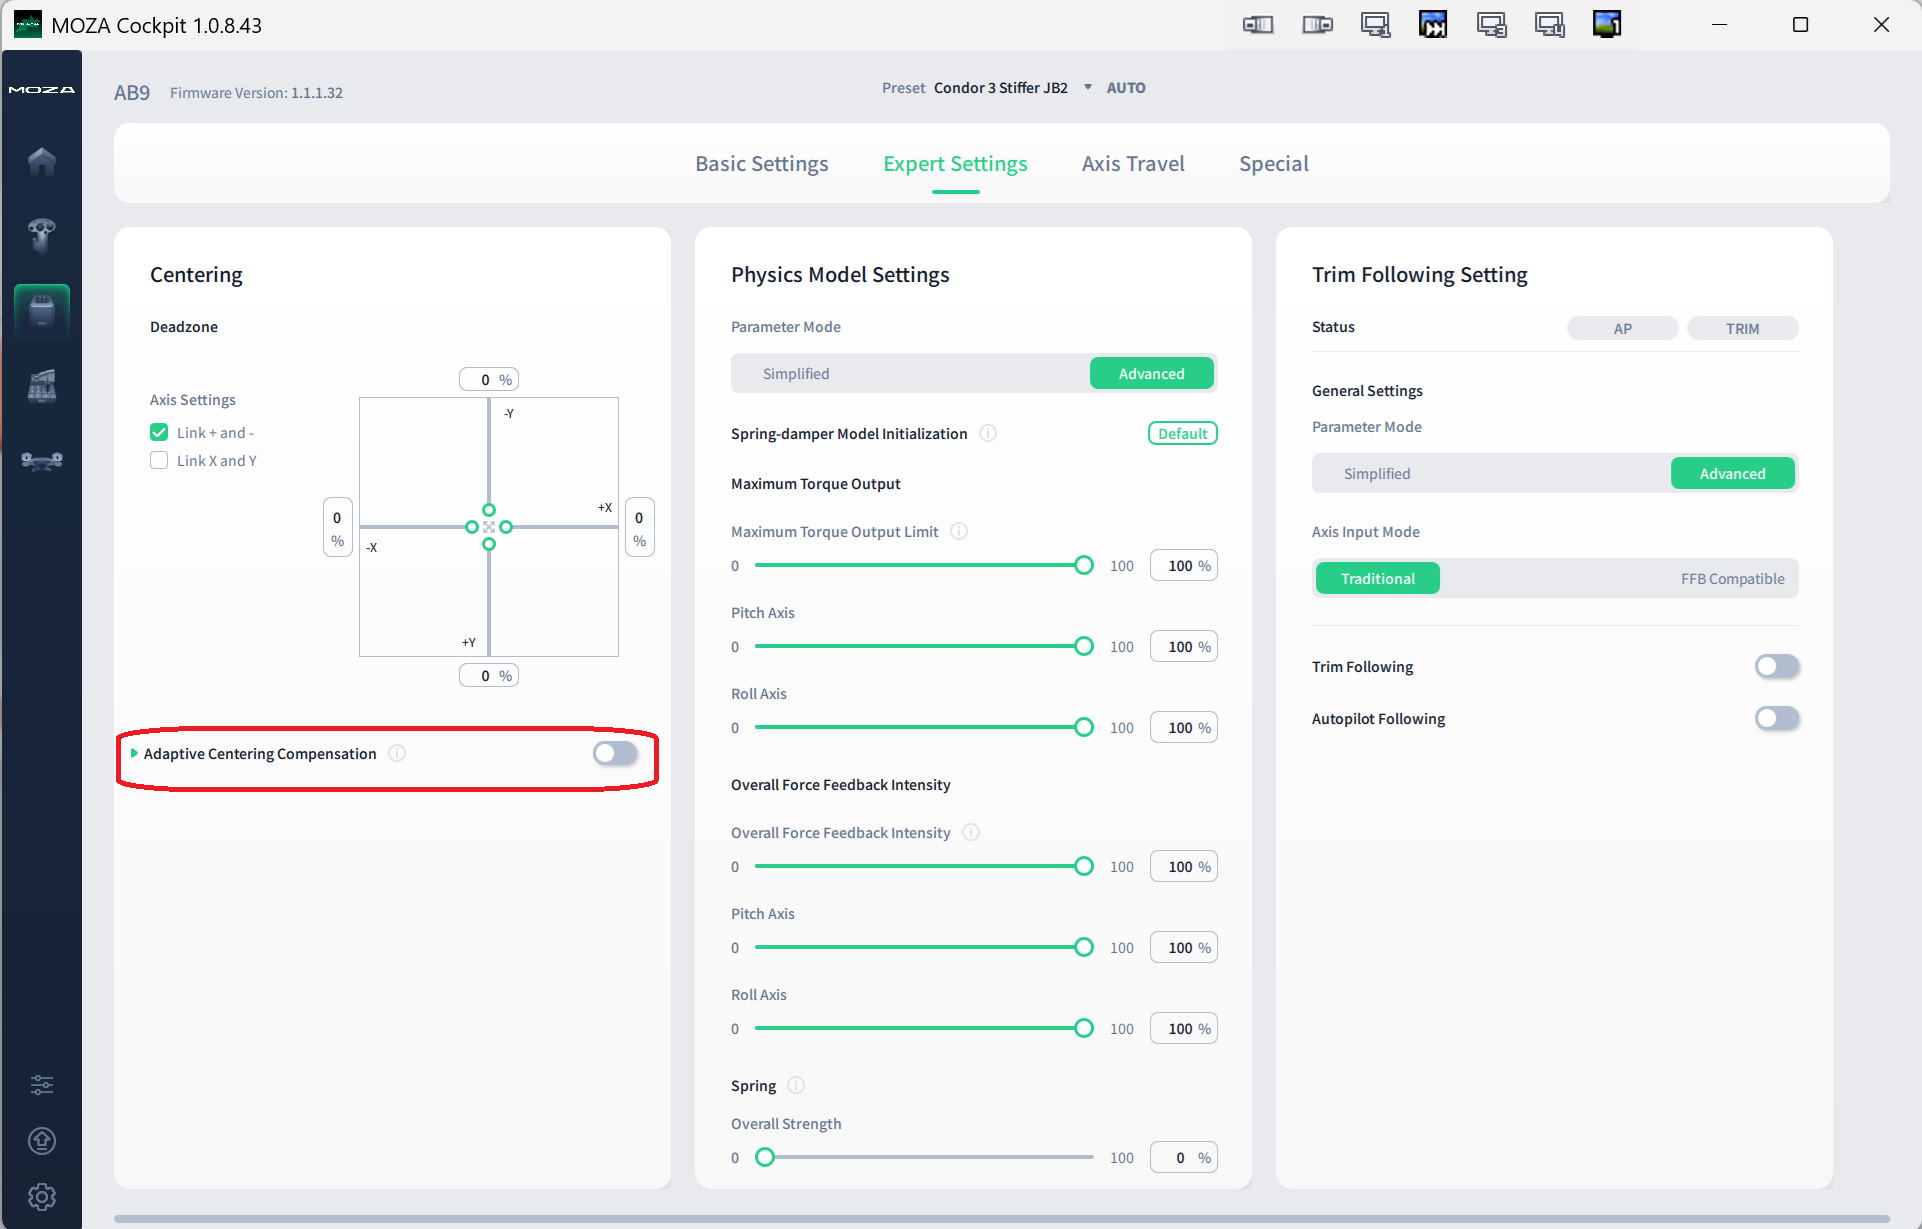
Task: Open the settings gear in sidebar
Action: (42, 1196)
